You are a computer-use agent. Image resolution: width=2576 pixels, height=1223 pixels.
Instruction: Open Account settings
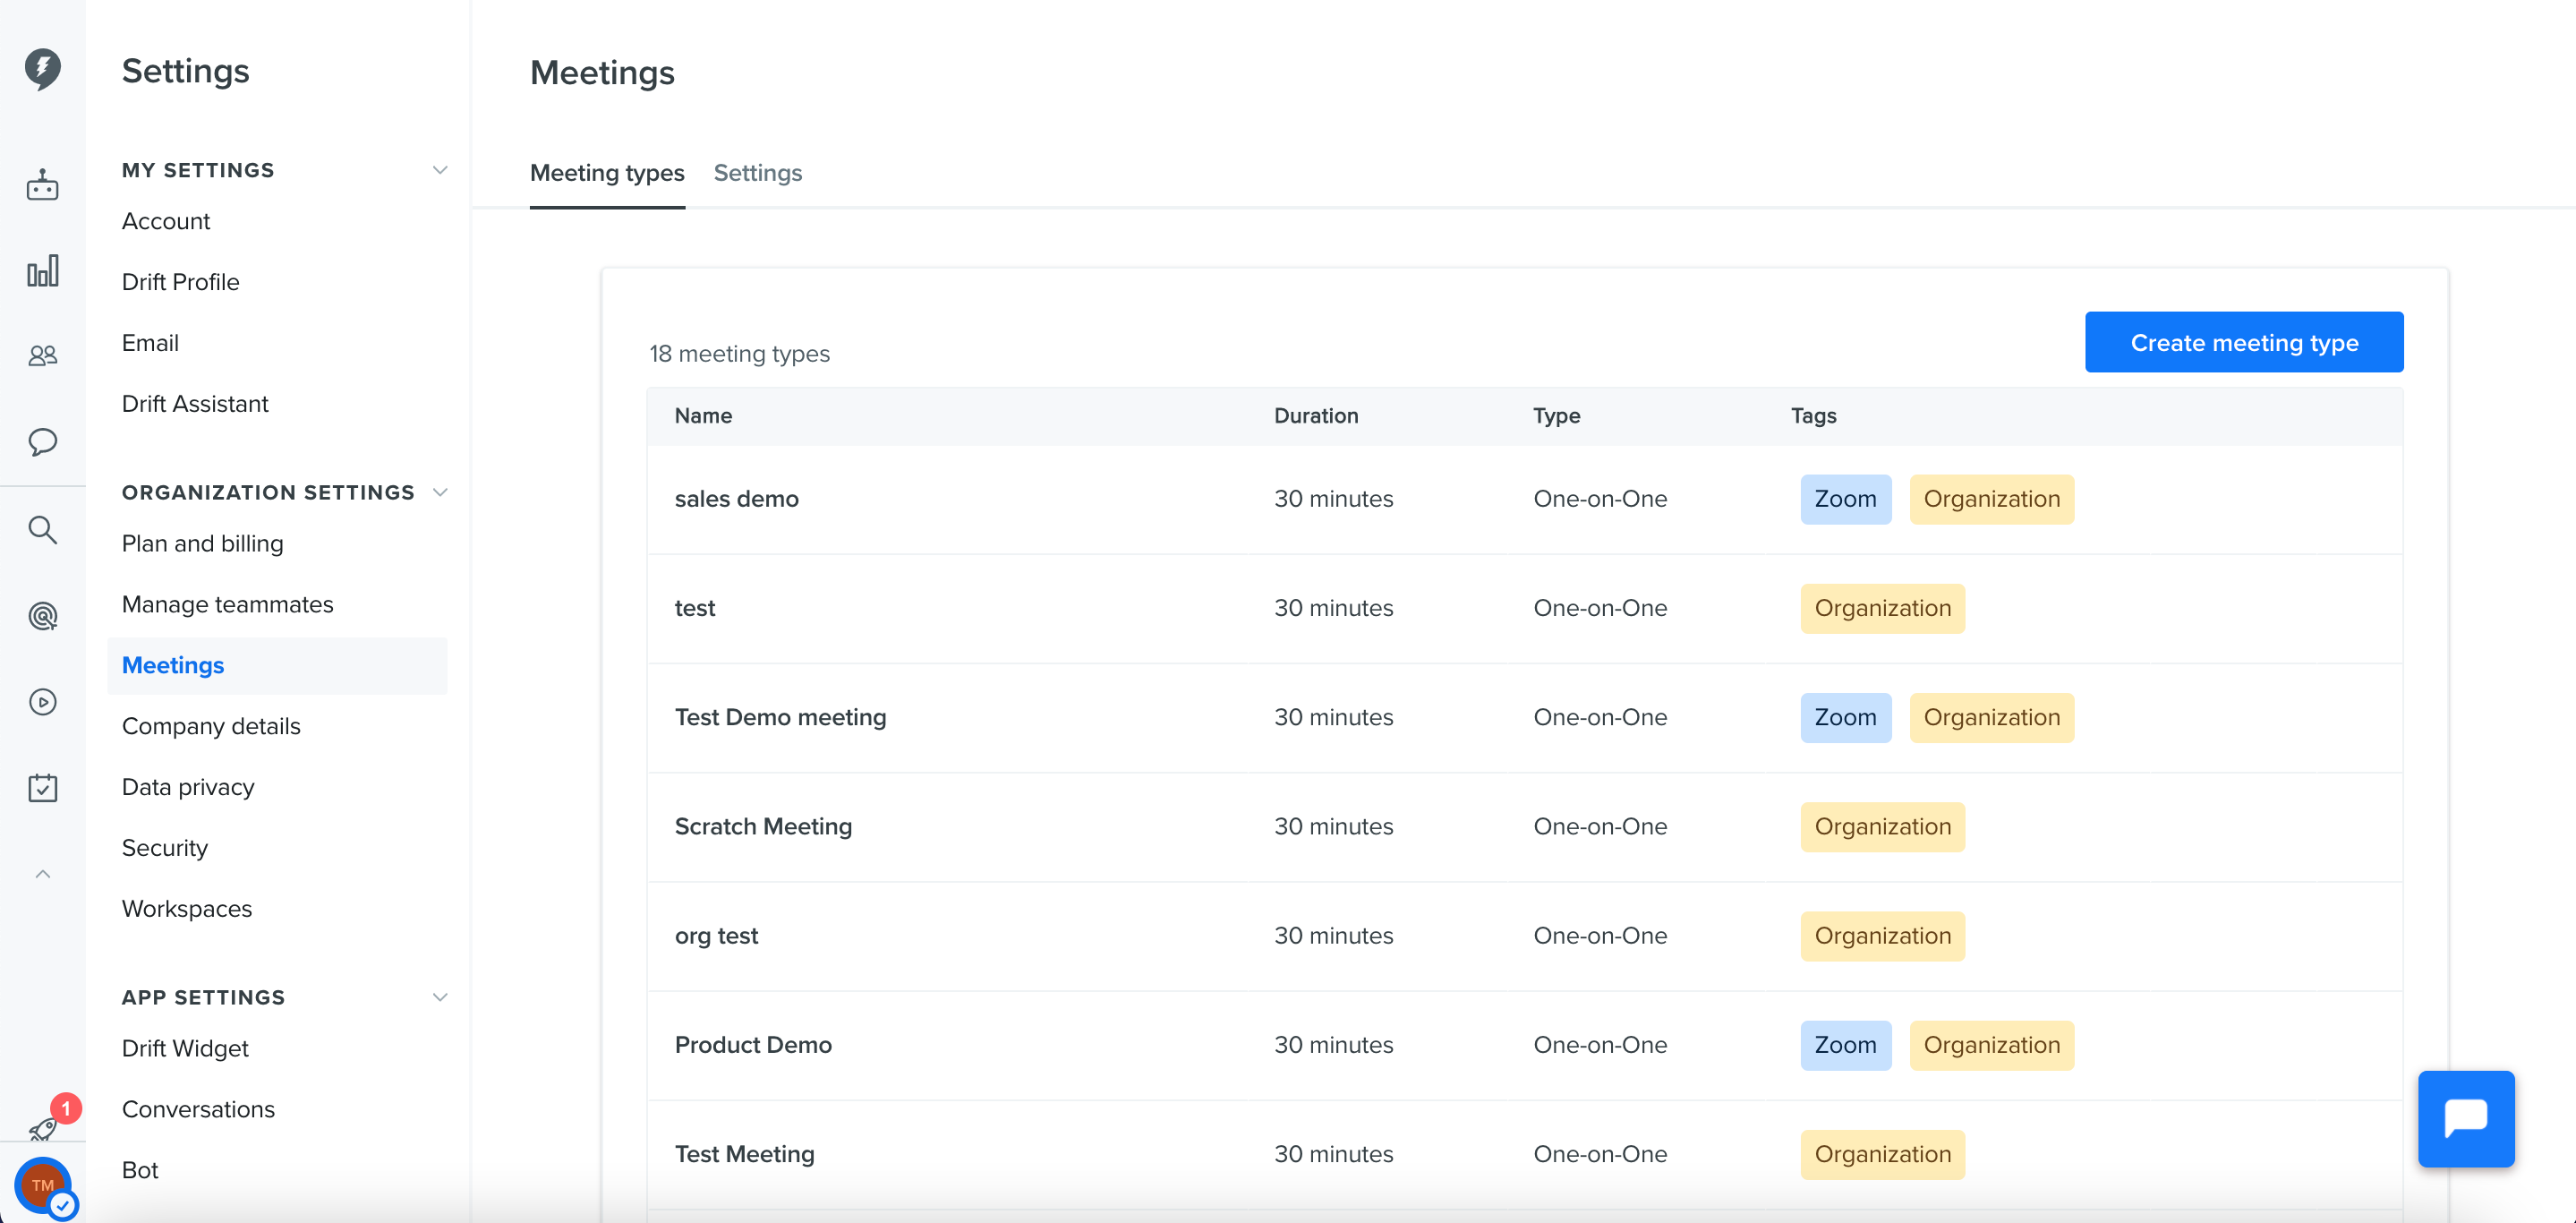click(166, 221)
